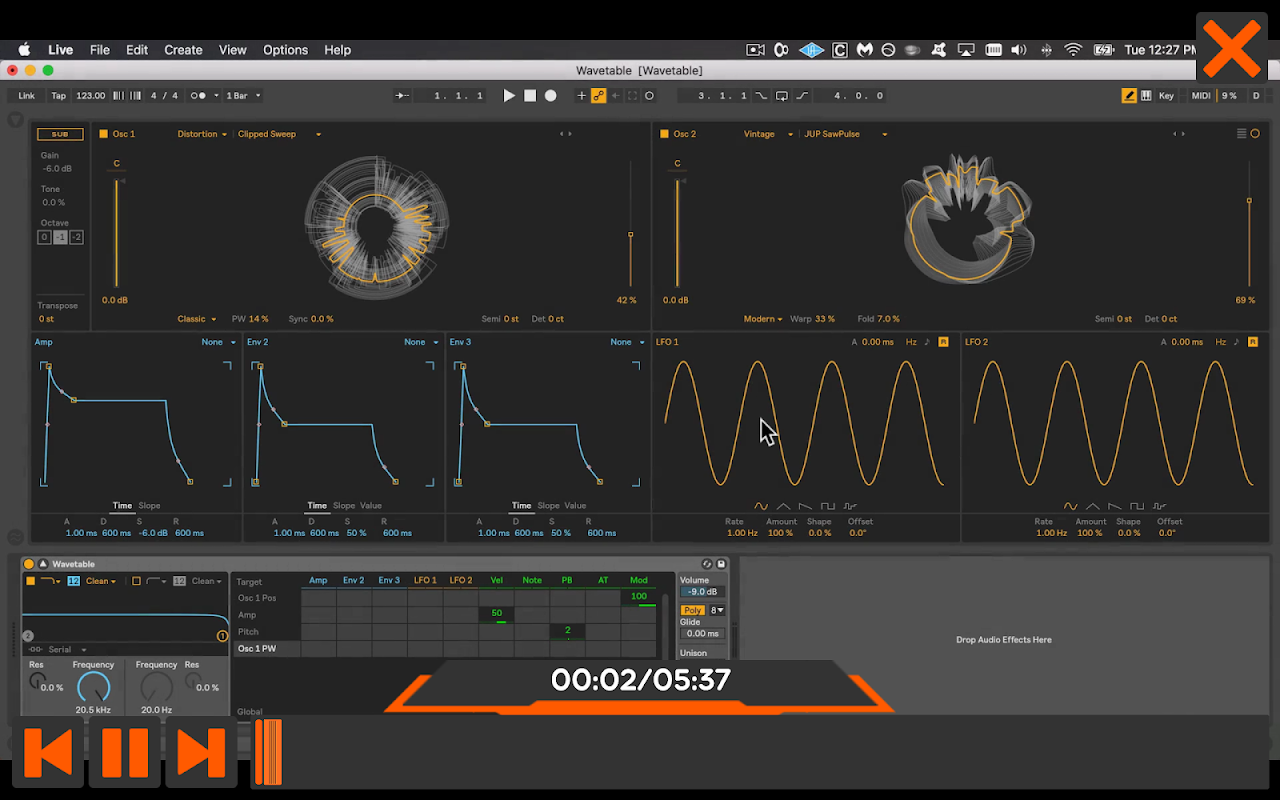Select the square waveform for LFO 1

click(827, 506)
